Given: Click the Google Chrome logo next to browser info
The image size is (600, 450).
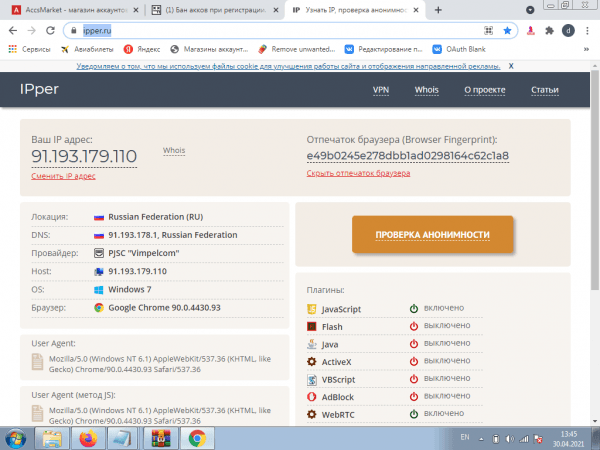Looking at the screenshot, I should click(x=99, y=307).
